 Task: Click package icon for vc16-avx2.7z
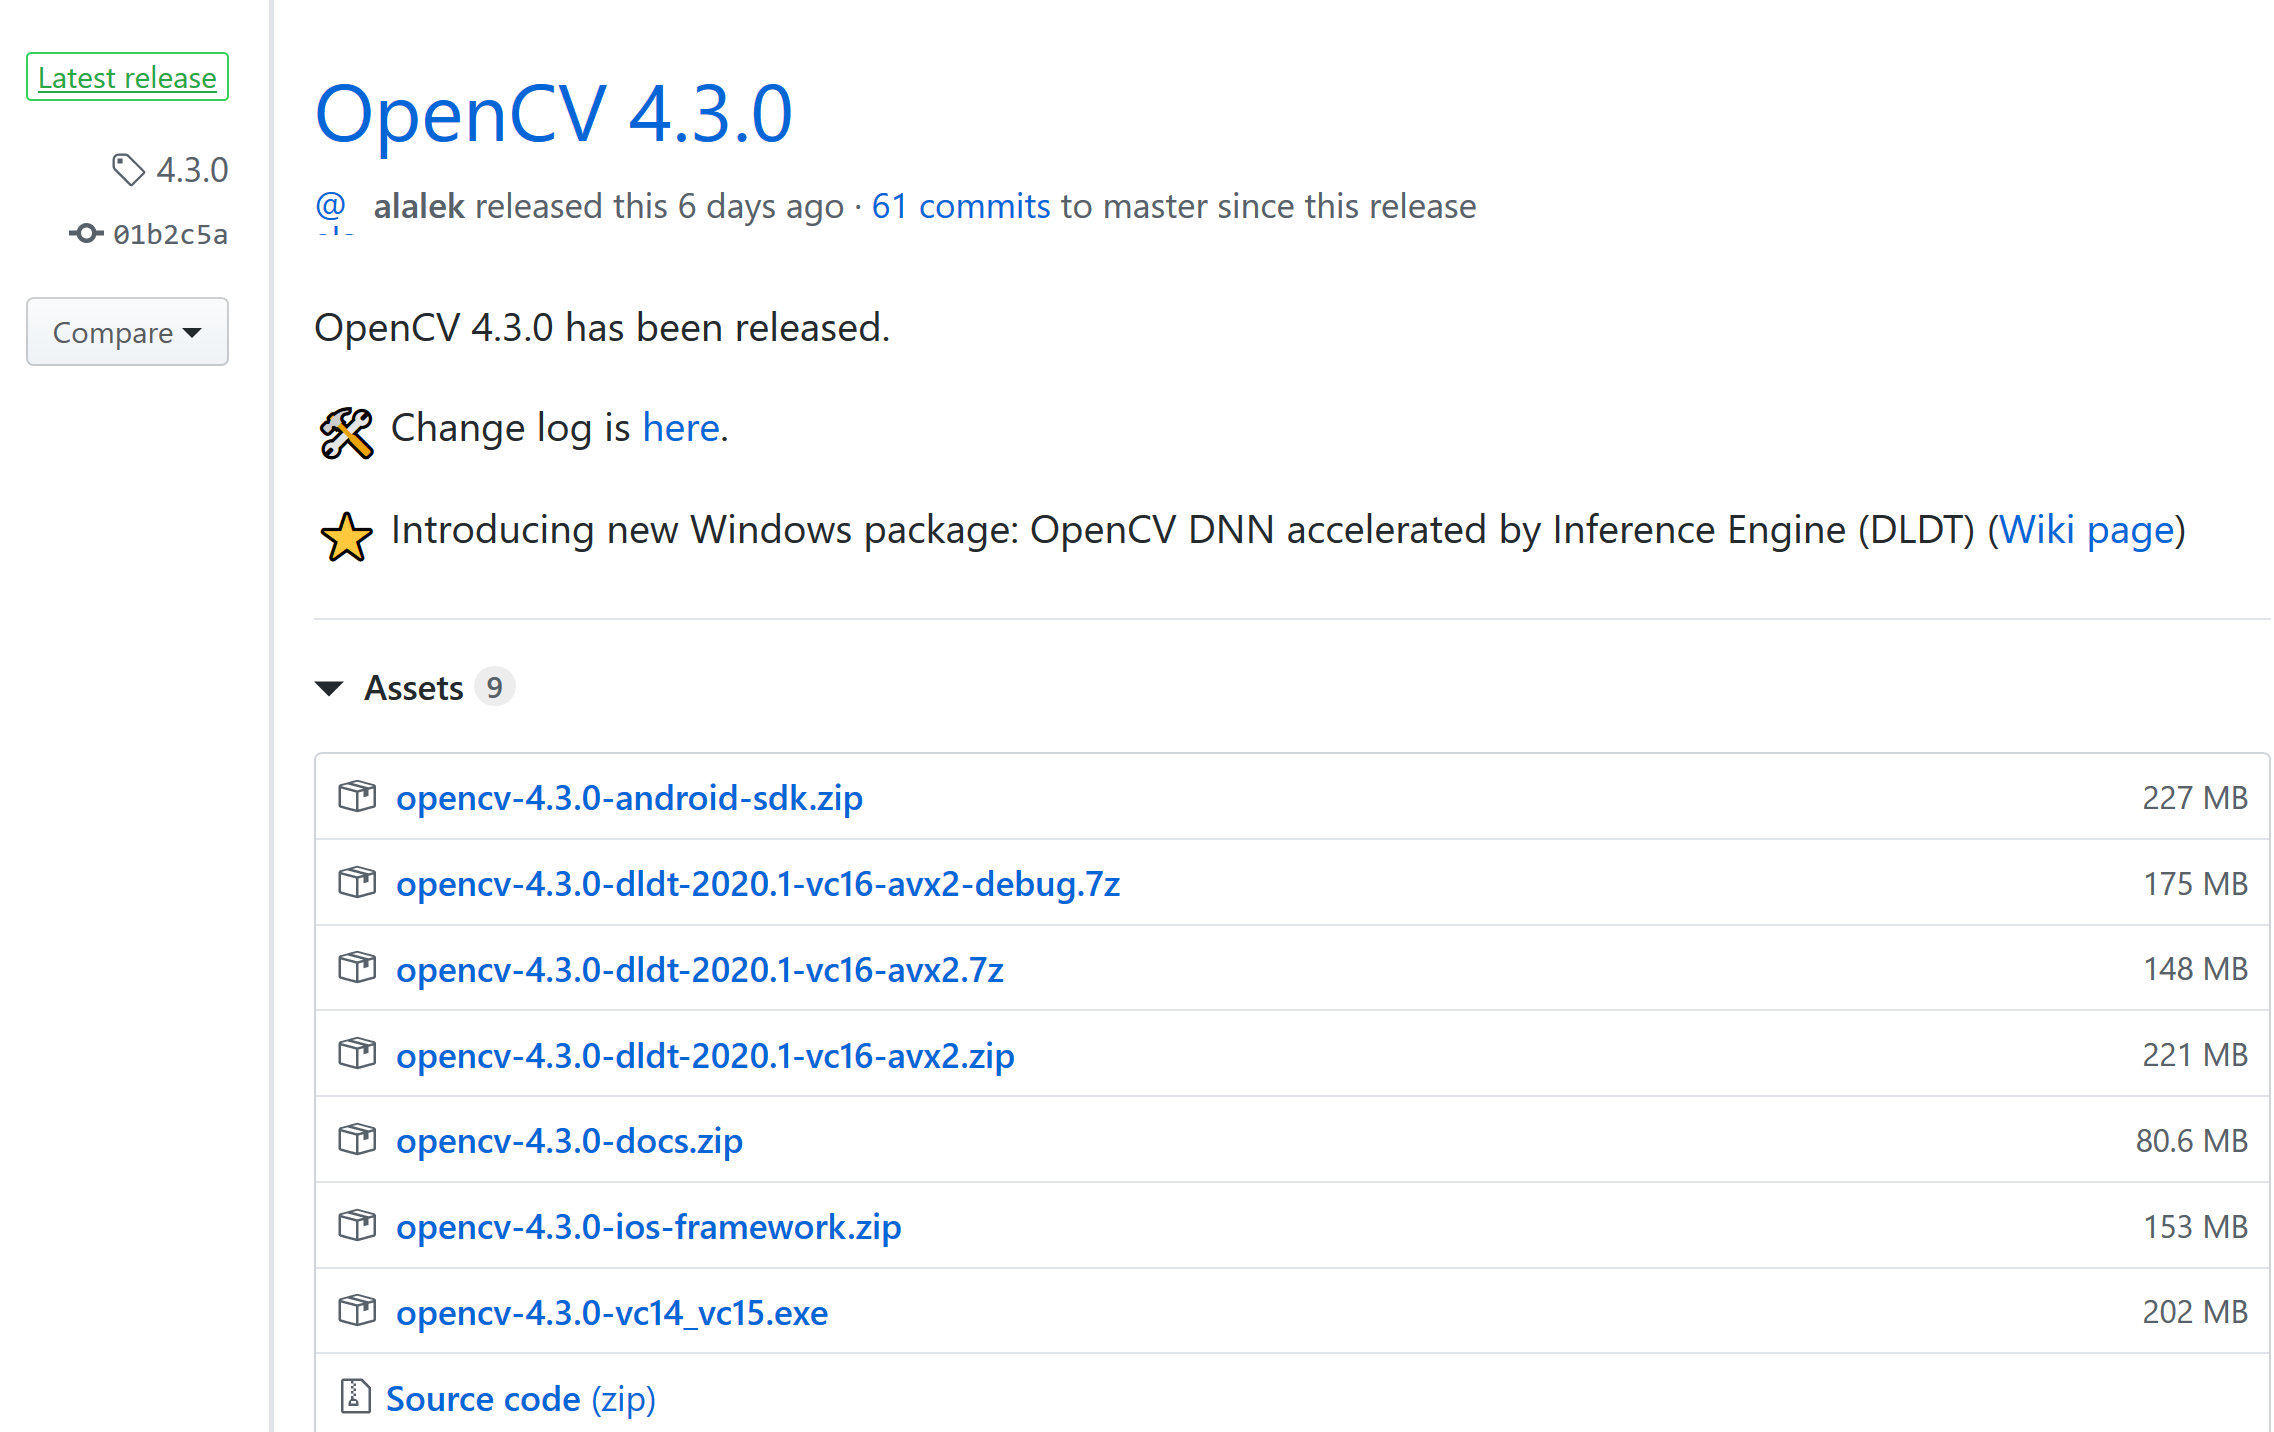click(x=357, y=968)
